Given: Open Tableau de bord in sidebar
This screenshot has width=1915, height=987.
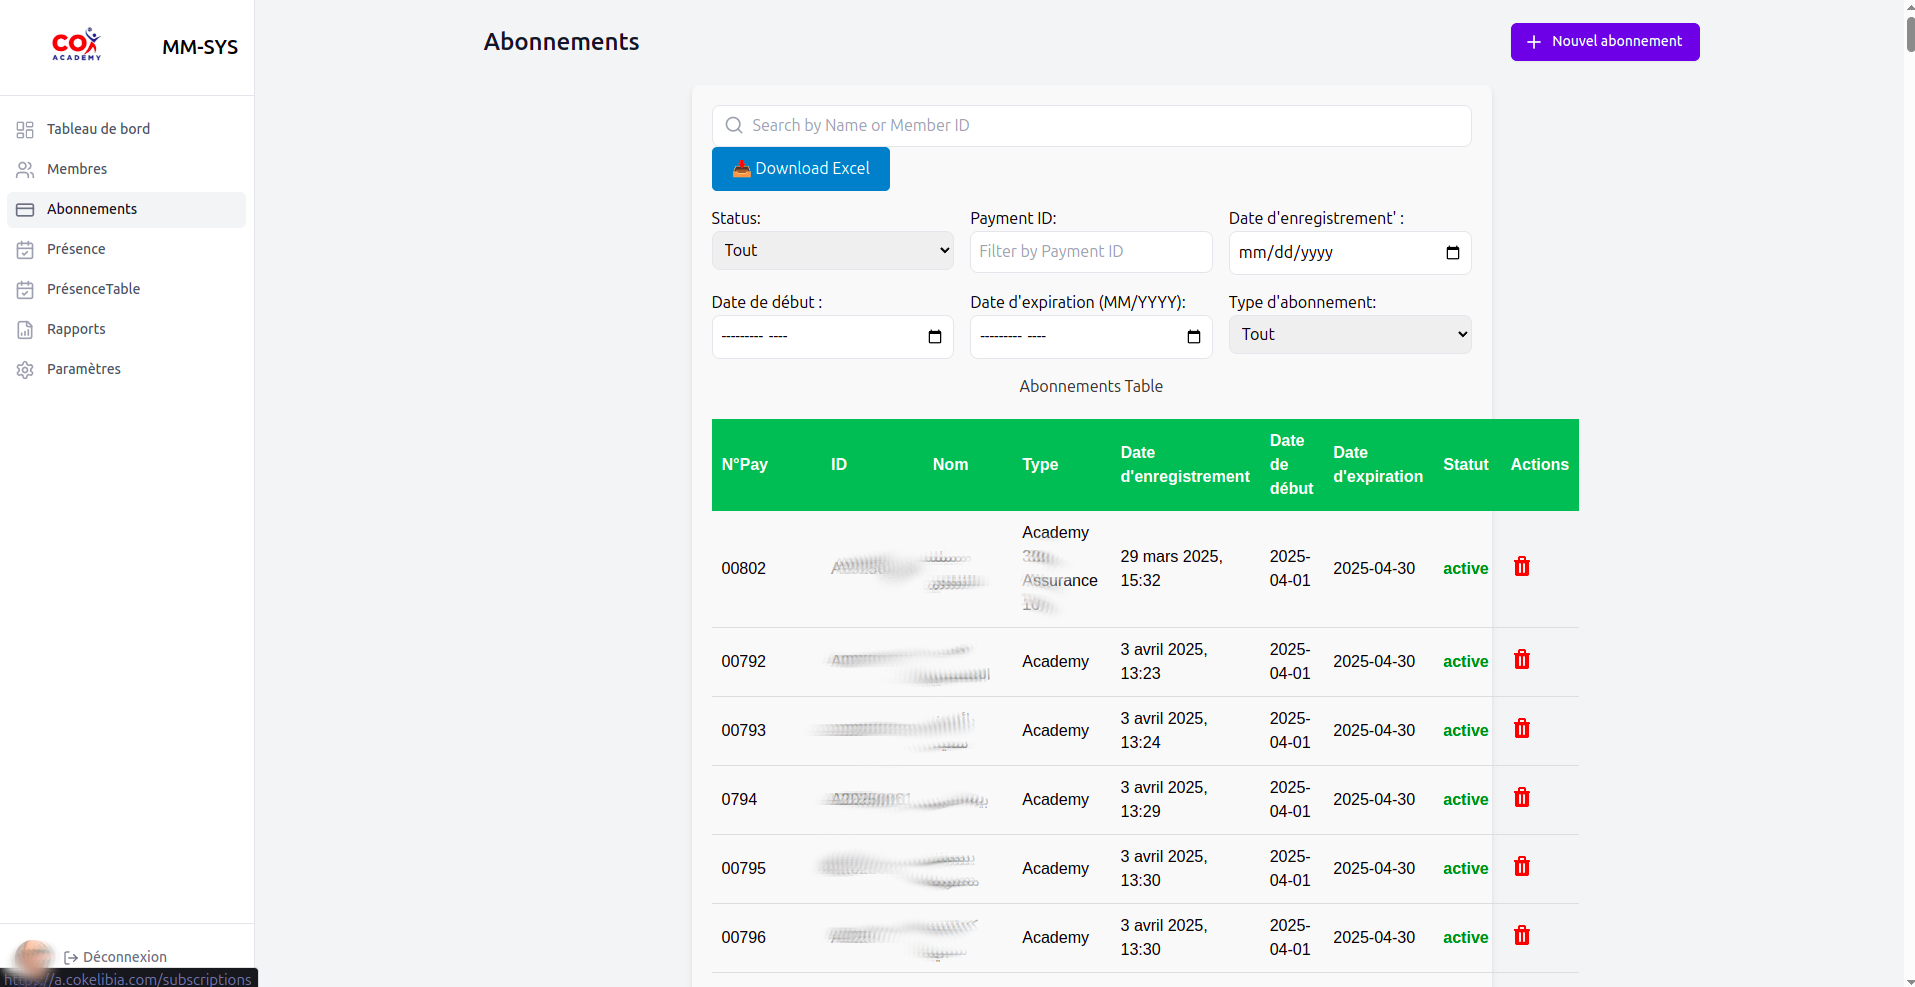Looking at the screenshot, I should [x=98, y=129].
